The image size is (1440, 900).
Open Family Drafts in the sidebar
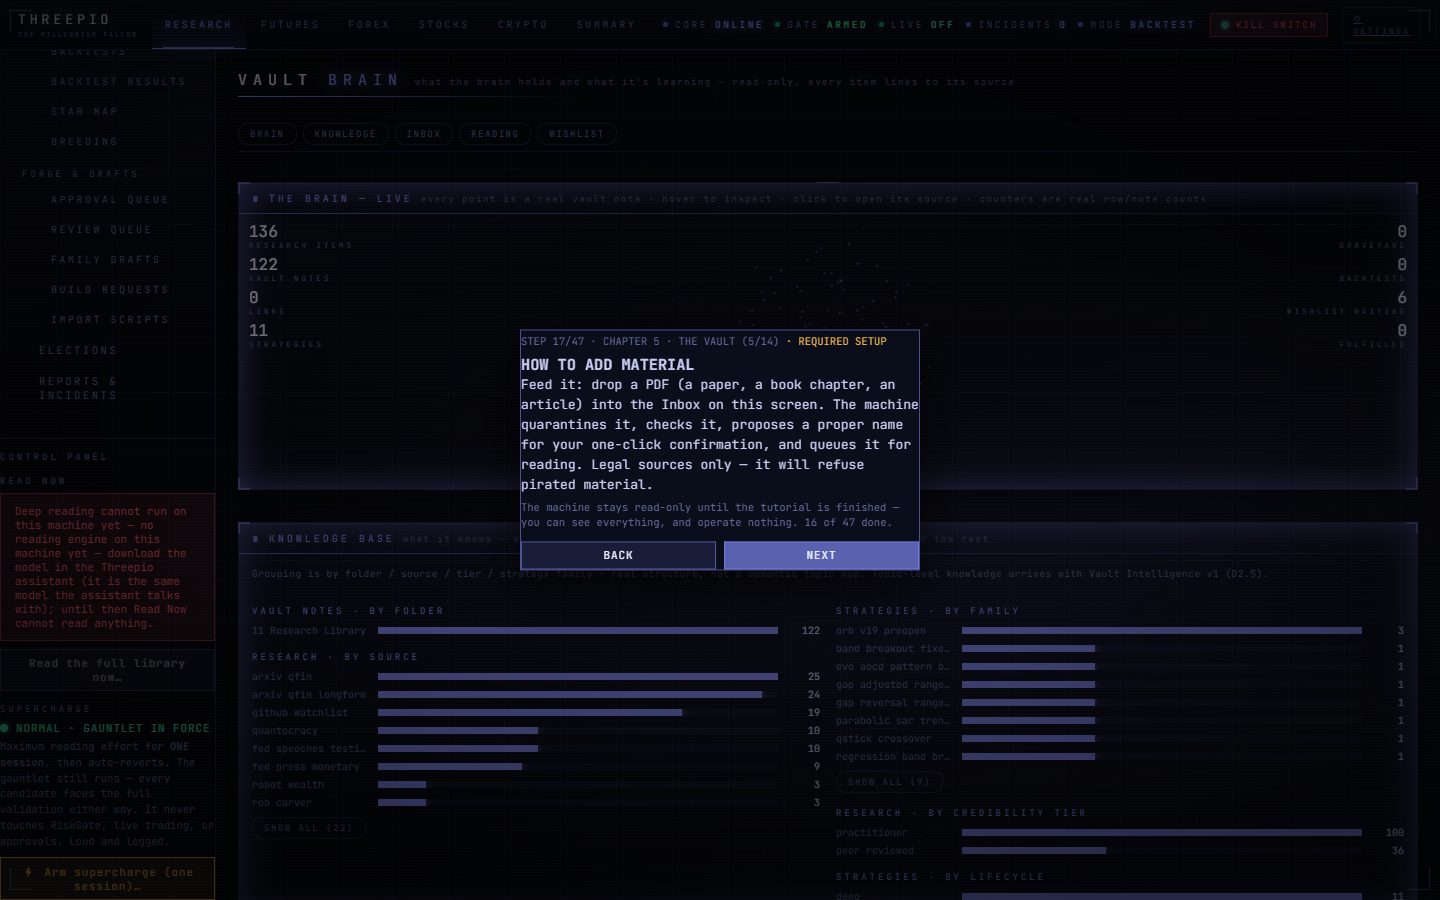(106, 260)
